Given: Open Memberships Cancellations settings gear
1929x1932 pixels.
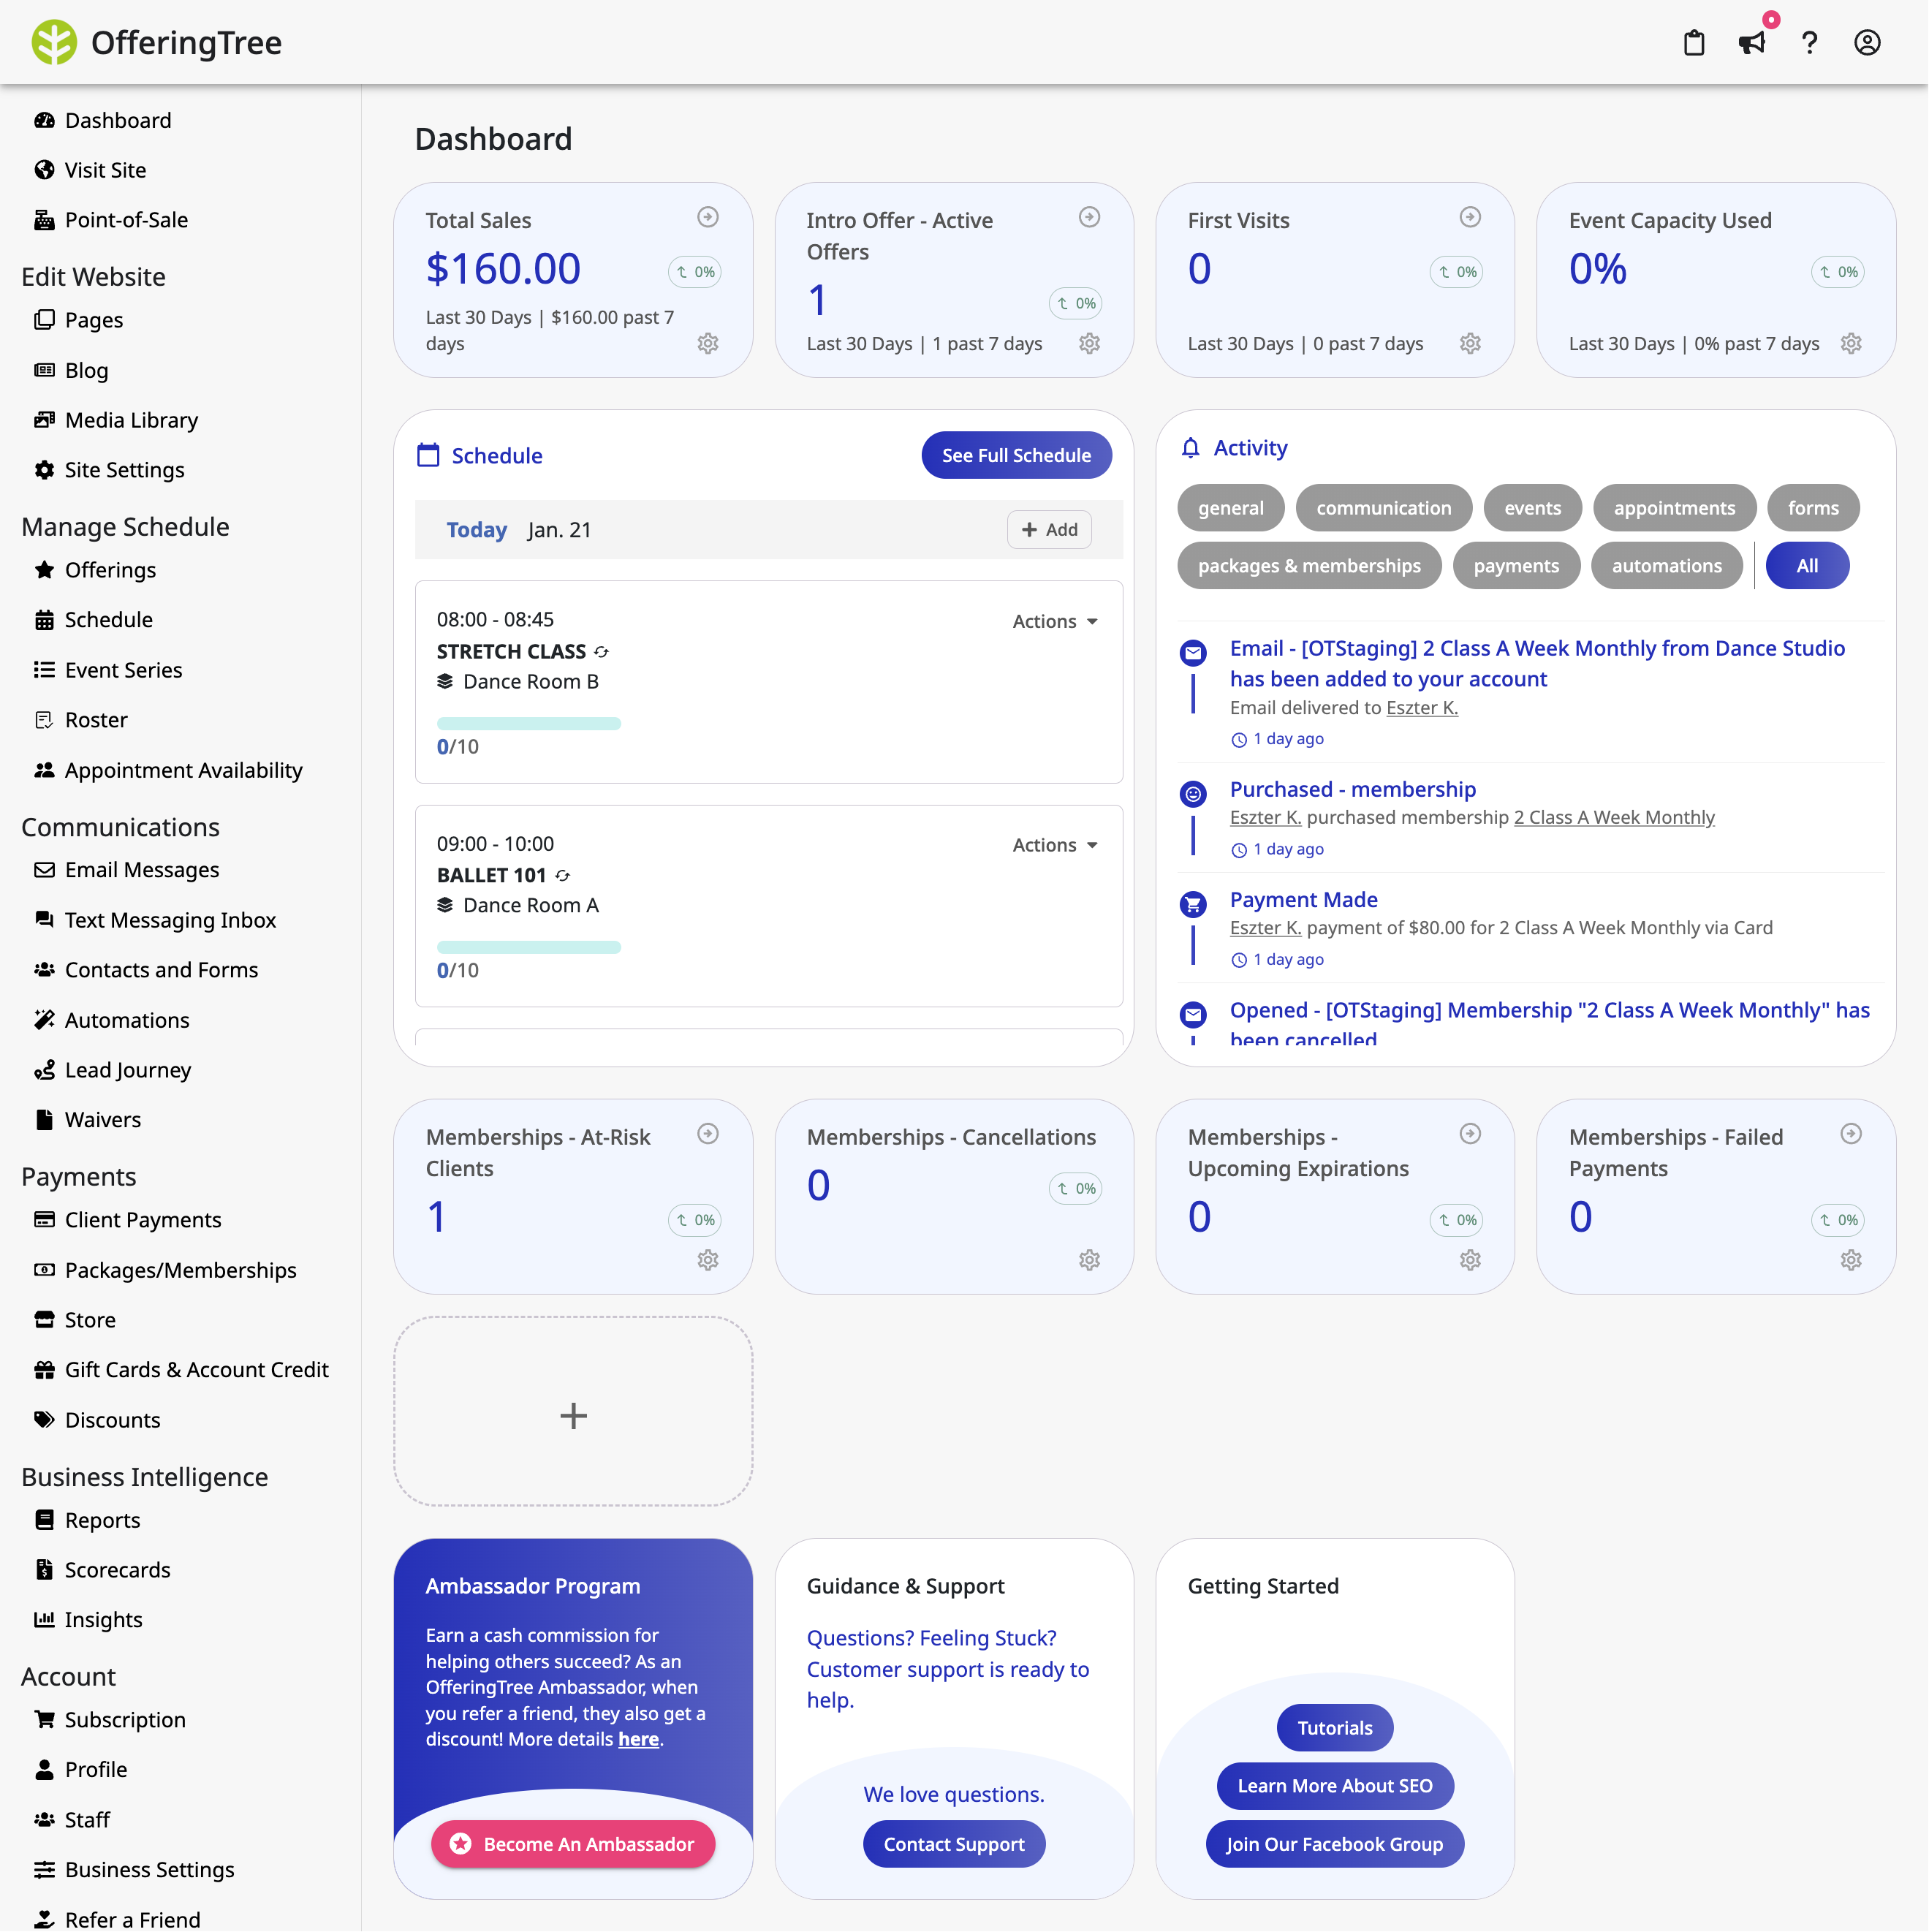Looking at the screenshot, I should (1089, 1260).
